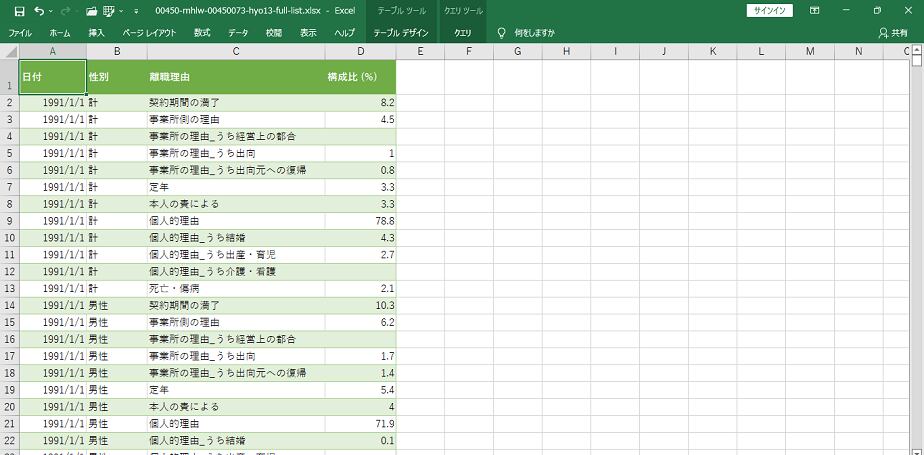Expand the Undo history dropdown arrow
The image size is (924, 455).
click(x=52, y=10)
